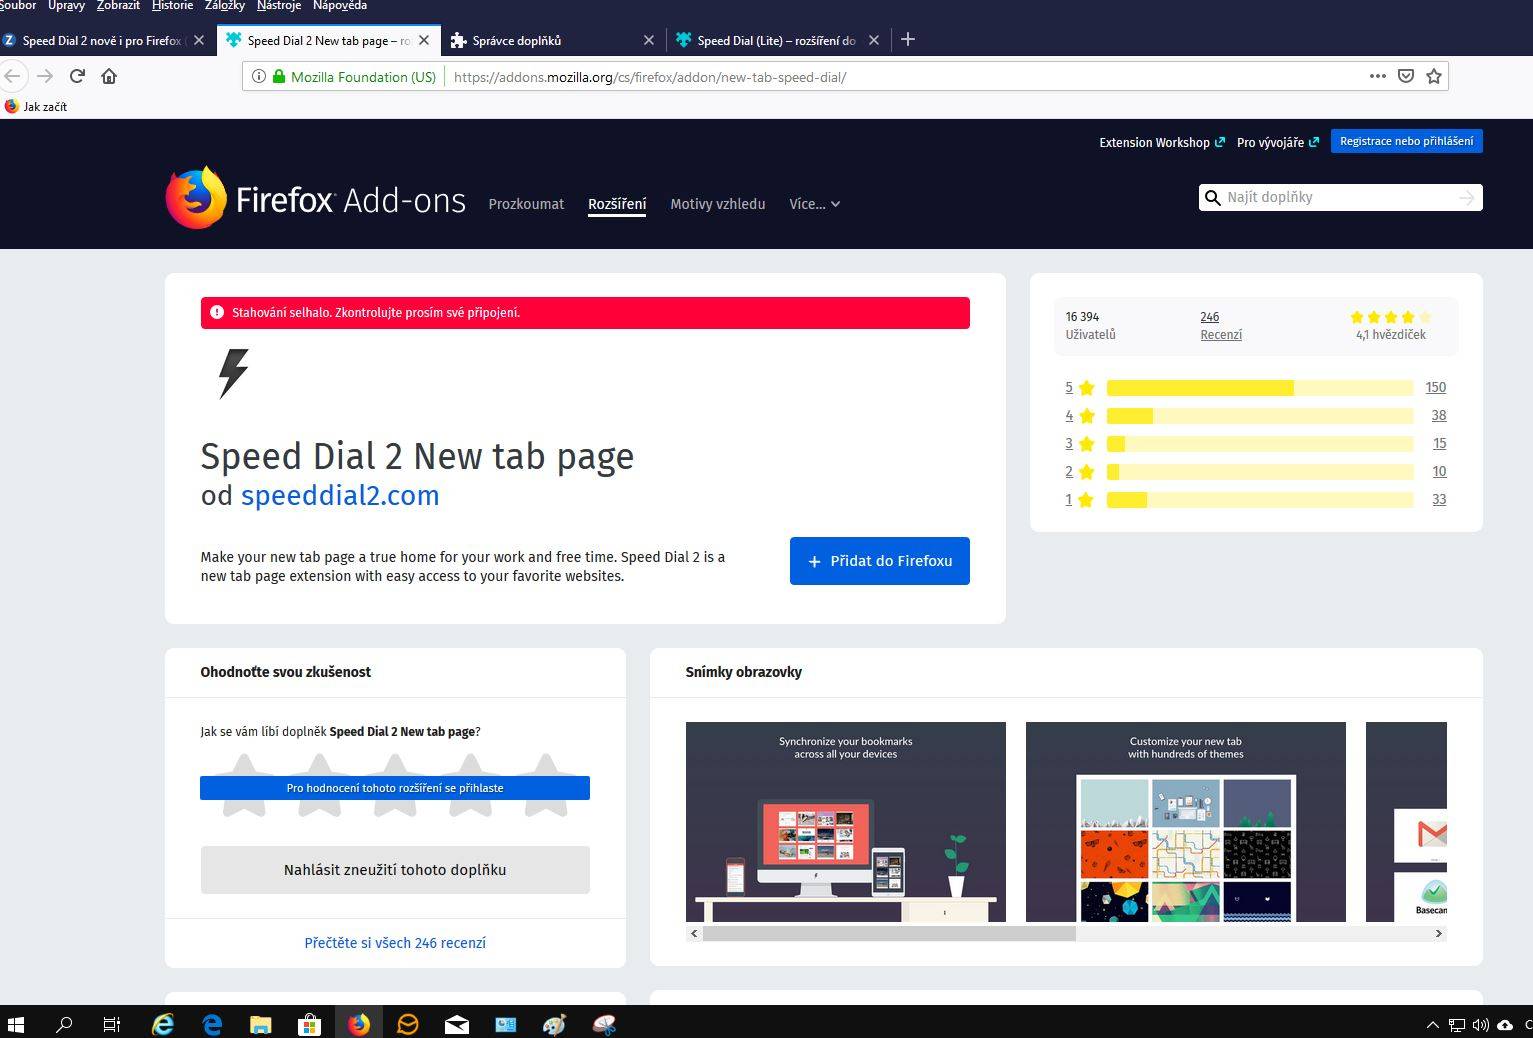This screenshot has height=1038, width=1533.
Task: Close the Speed Dial (Lite) tab
Action: coord(873,40)
